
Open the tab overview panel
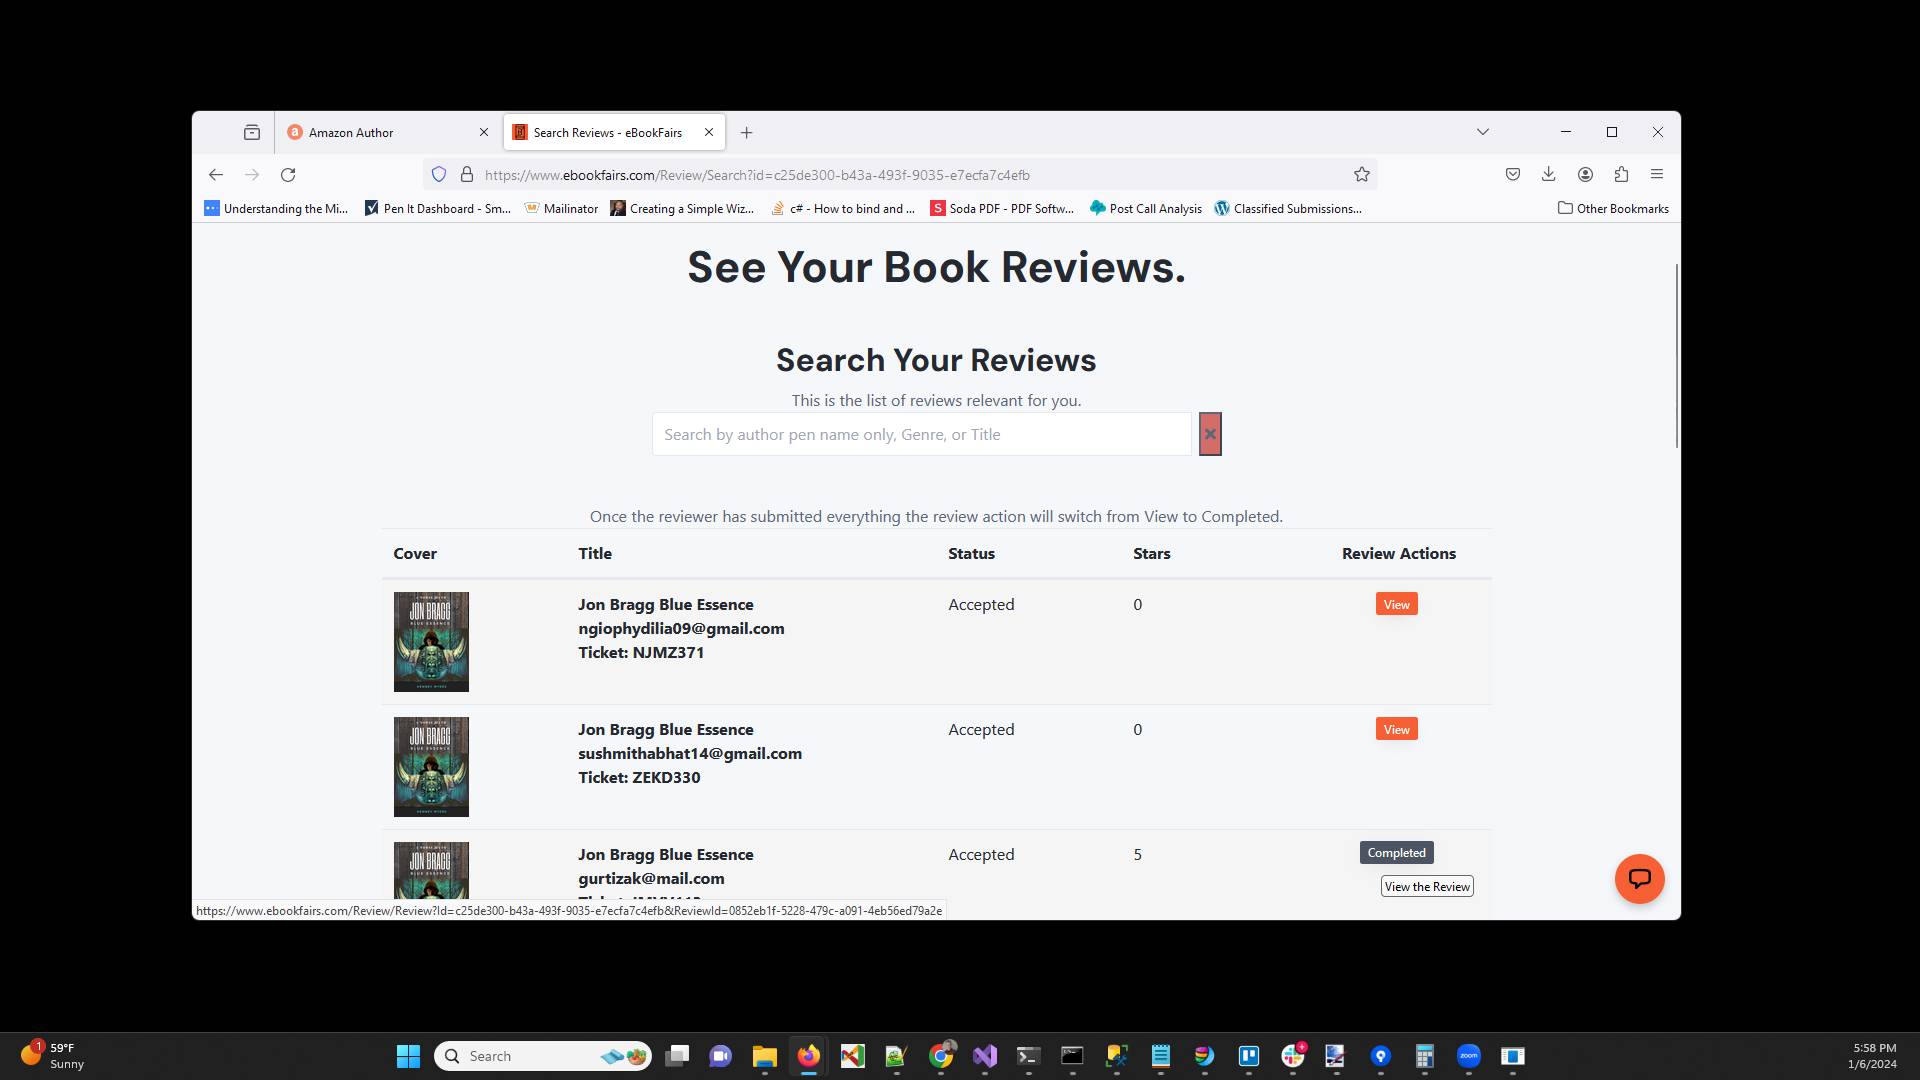(251, 131)
